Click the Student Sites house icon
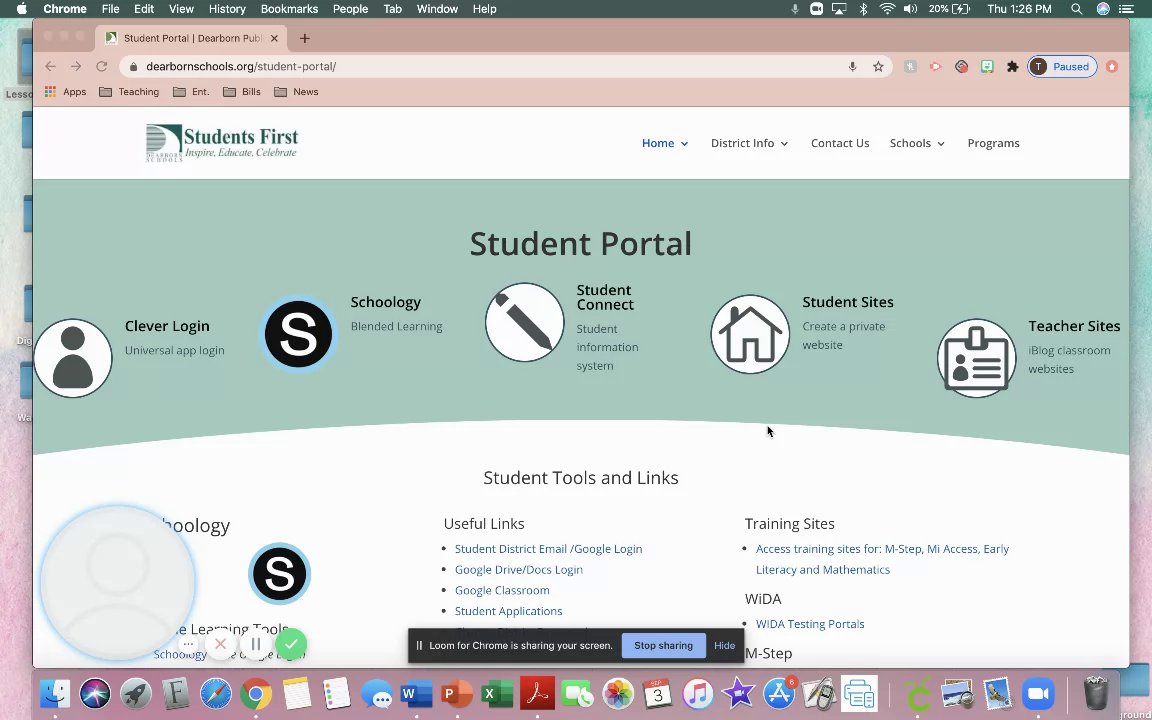The width and height of the screenshot is (1152, 720). click(x=750, y=334)
